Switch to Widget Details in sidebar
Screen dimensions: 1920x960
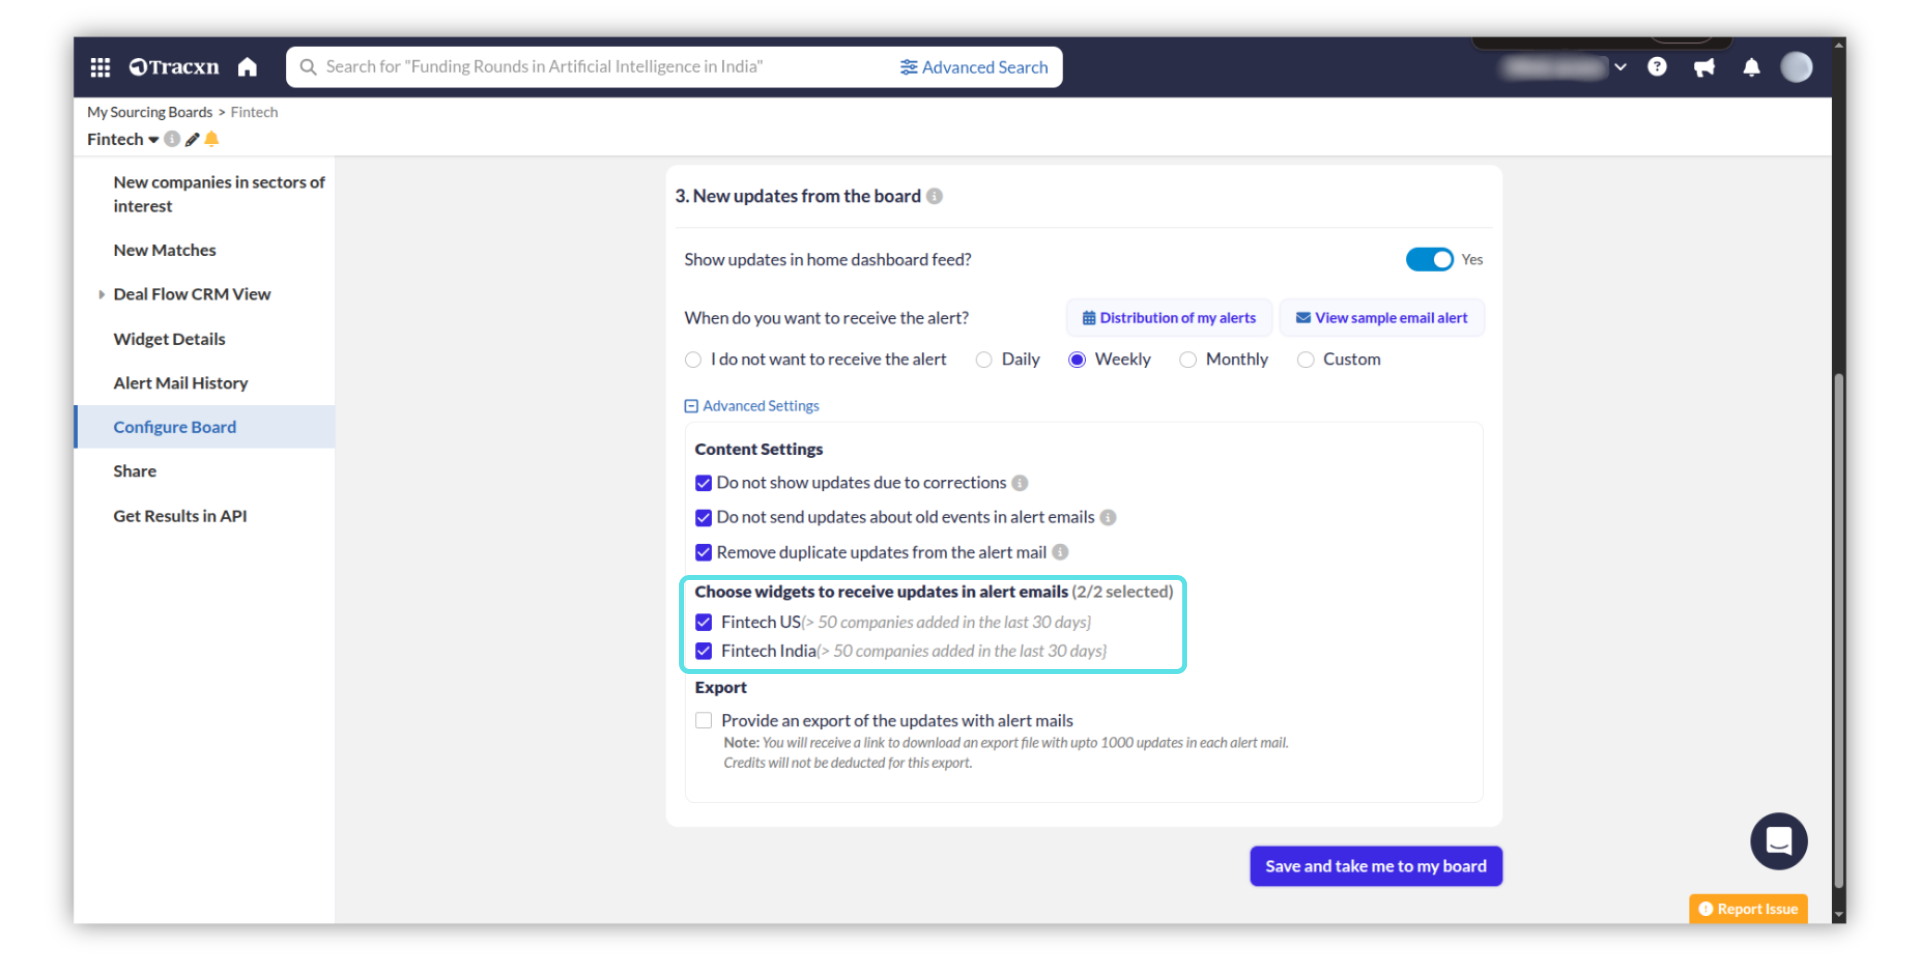(169, 339)
